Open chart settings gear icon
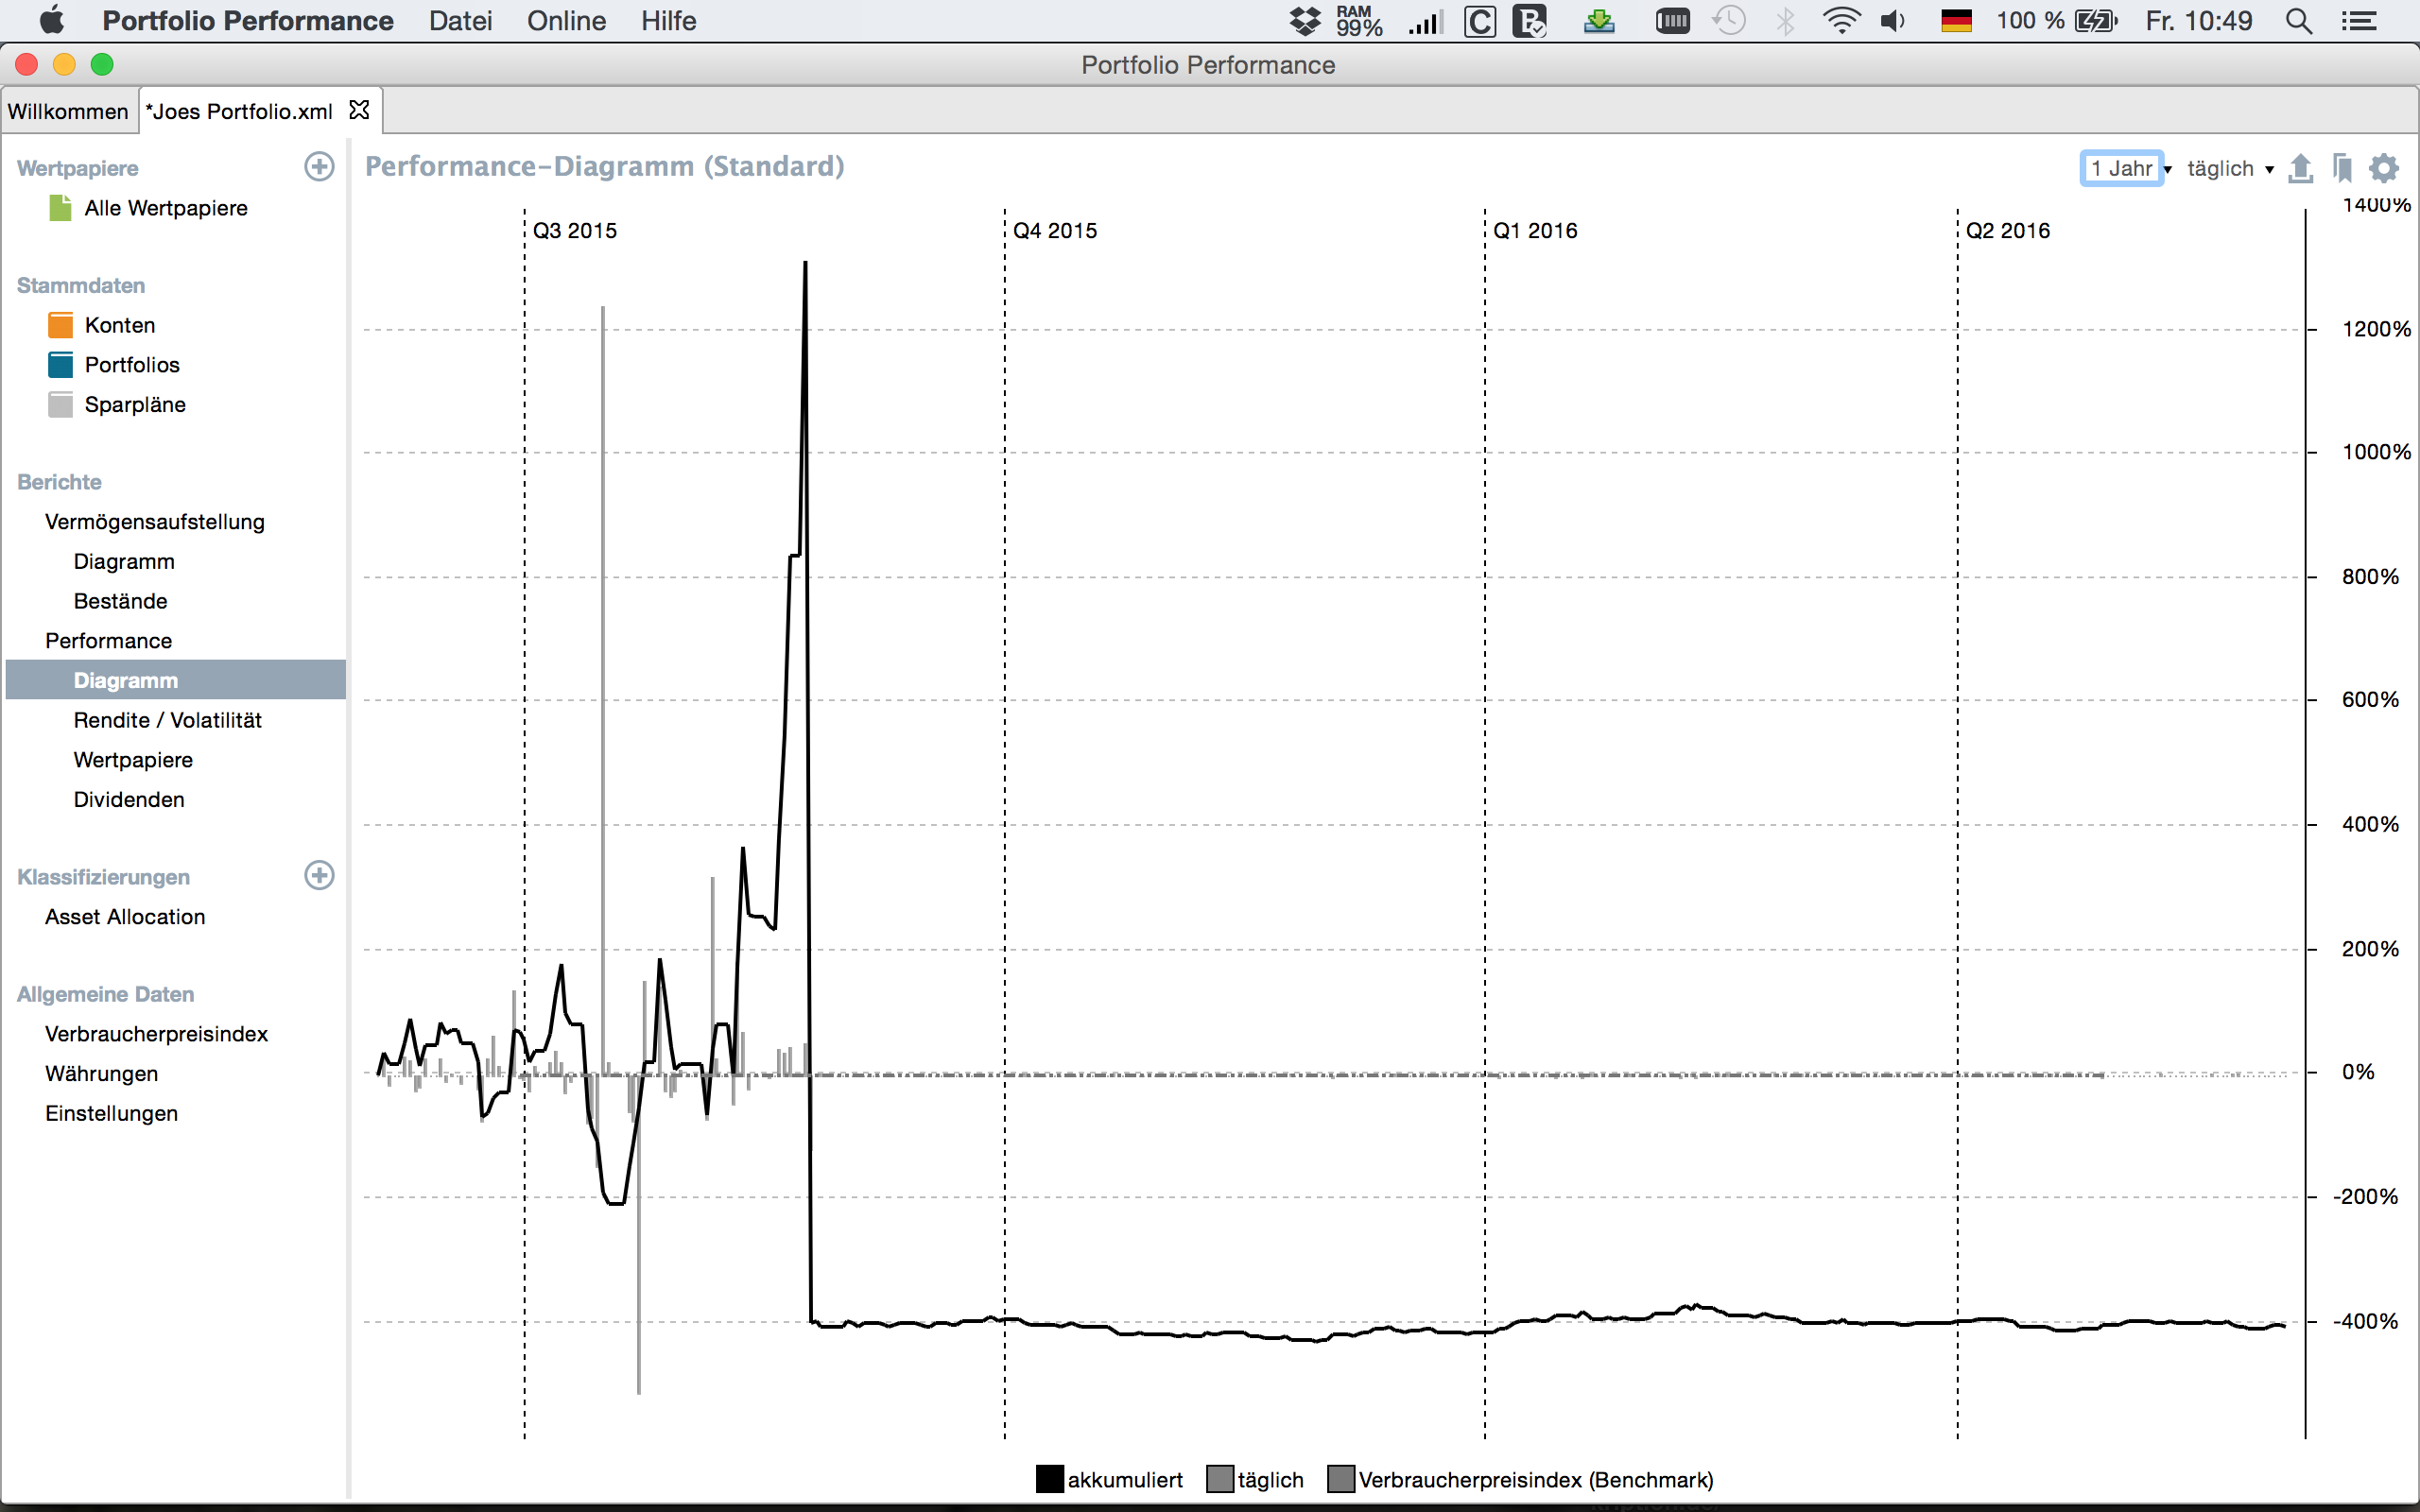Viewport: 2420px width, 1512px height. click(x=2384, y=168)
